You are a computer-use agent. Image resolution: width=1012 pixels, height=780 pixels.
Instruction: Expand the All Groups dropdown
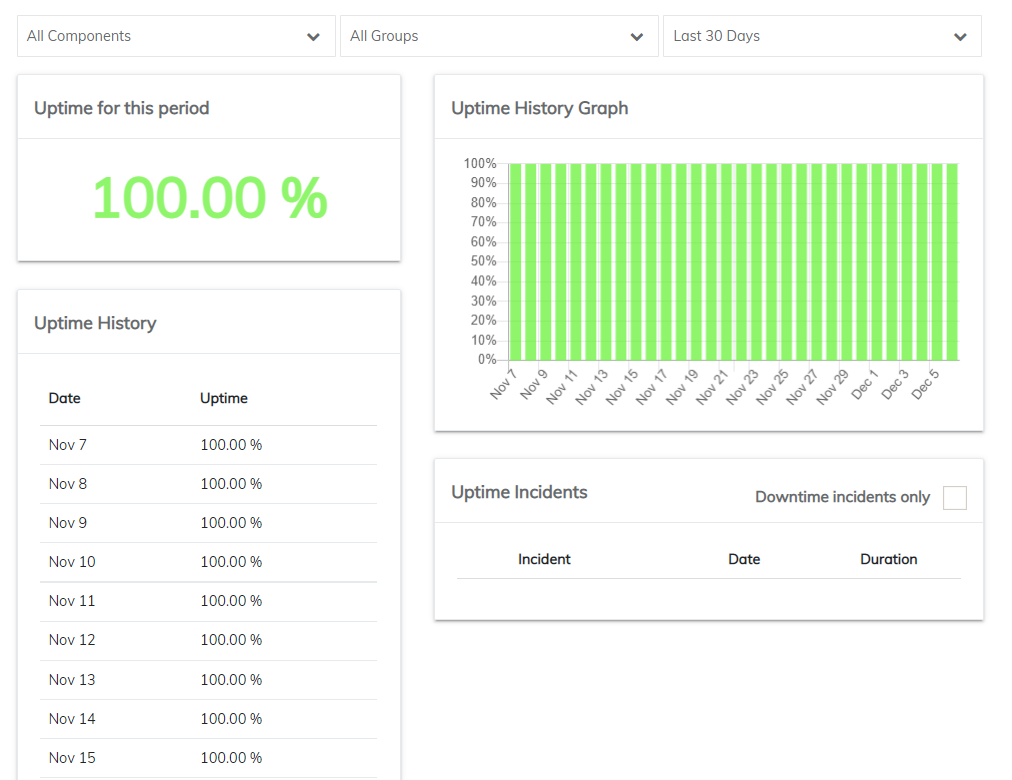[498, 36]
